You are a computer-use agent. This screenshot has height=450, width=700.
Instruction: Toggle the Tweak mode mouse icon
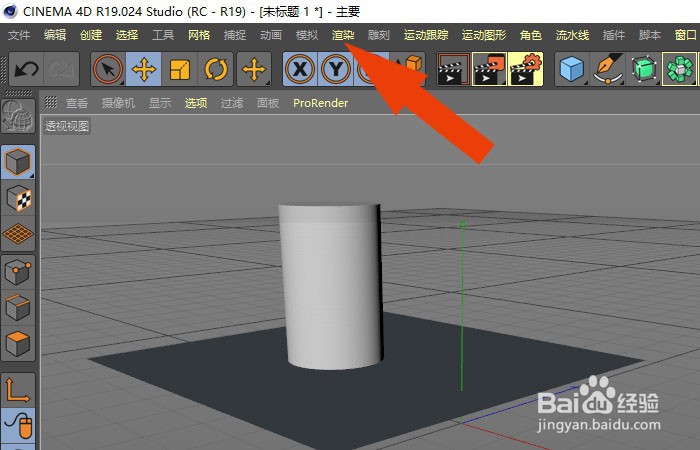(x=18, y=425)
